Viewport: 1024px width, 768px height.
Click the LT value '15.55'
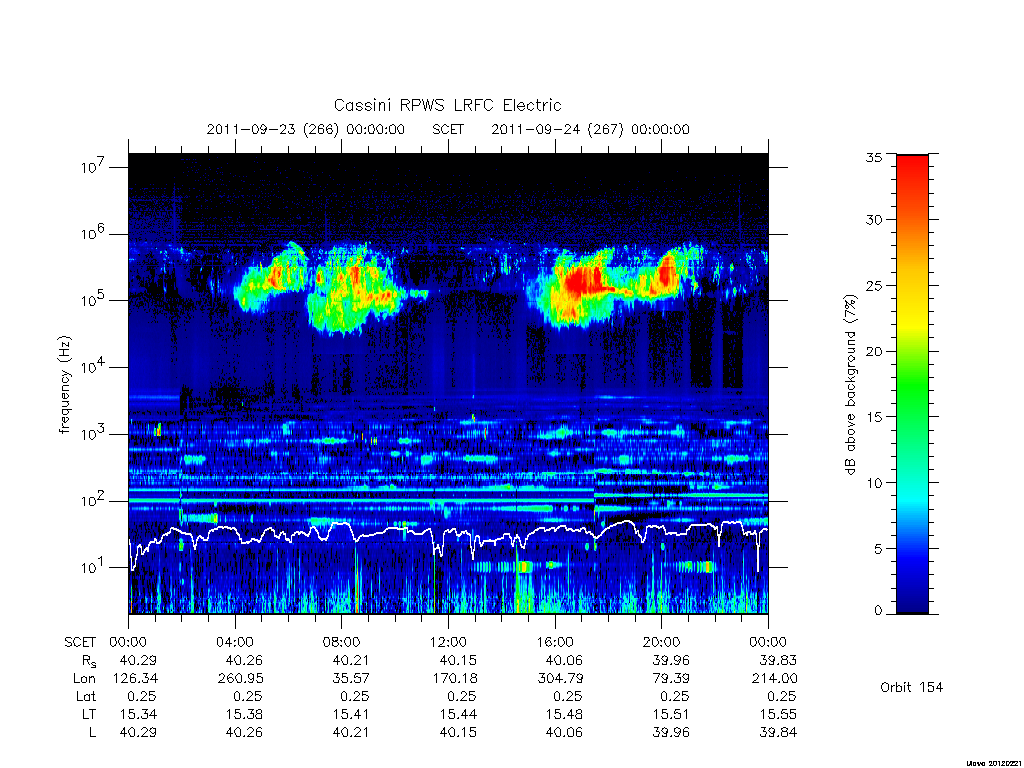click(778, 714)
